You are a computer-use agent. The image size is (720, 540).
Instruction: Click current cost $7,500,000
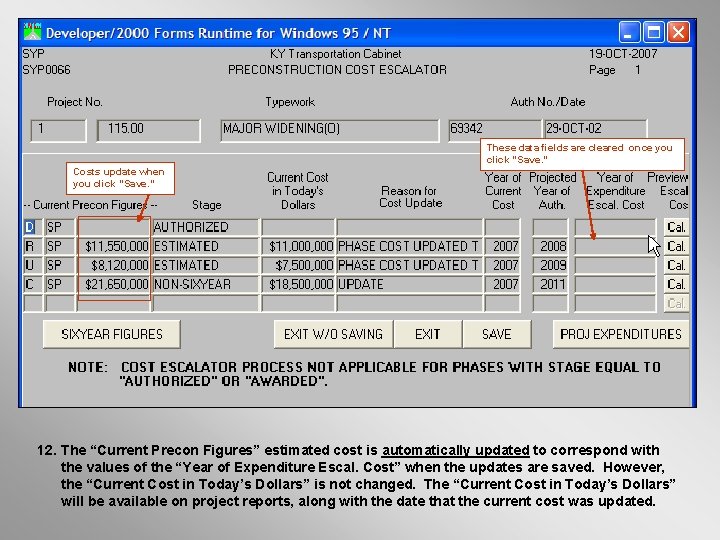(x=298, y=265)
